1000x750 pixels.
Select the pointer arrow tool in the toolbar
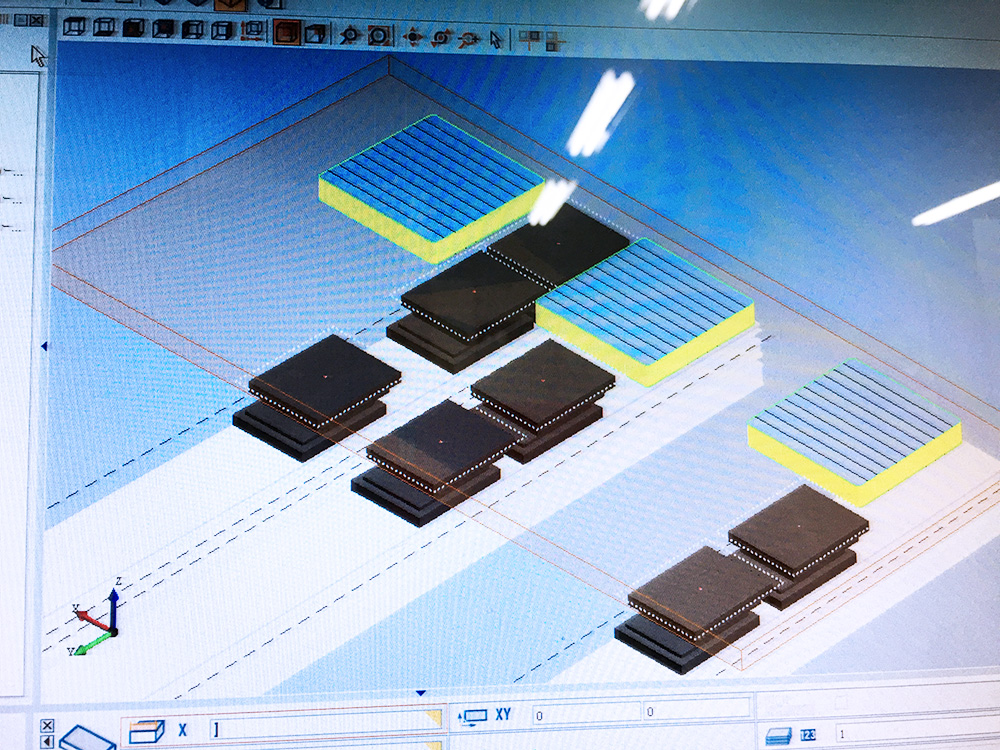click(x=496, y=40)
